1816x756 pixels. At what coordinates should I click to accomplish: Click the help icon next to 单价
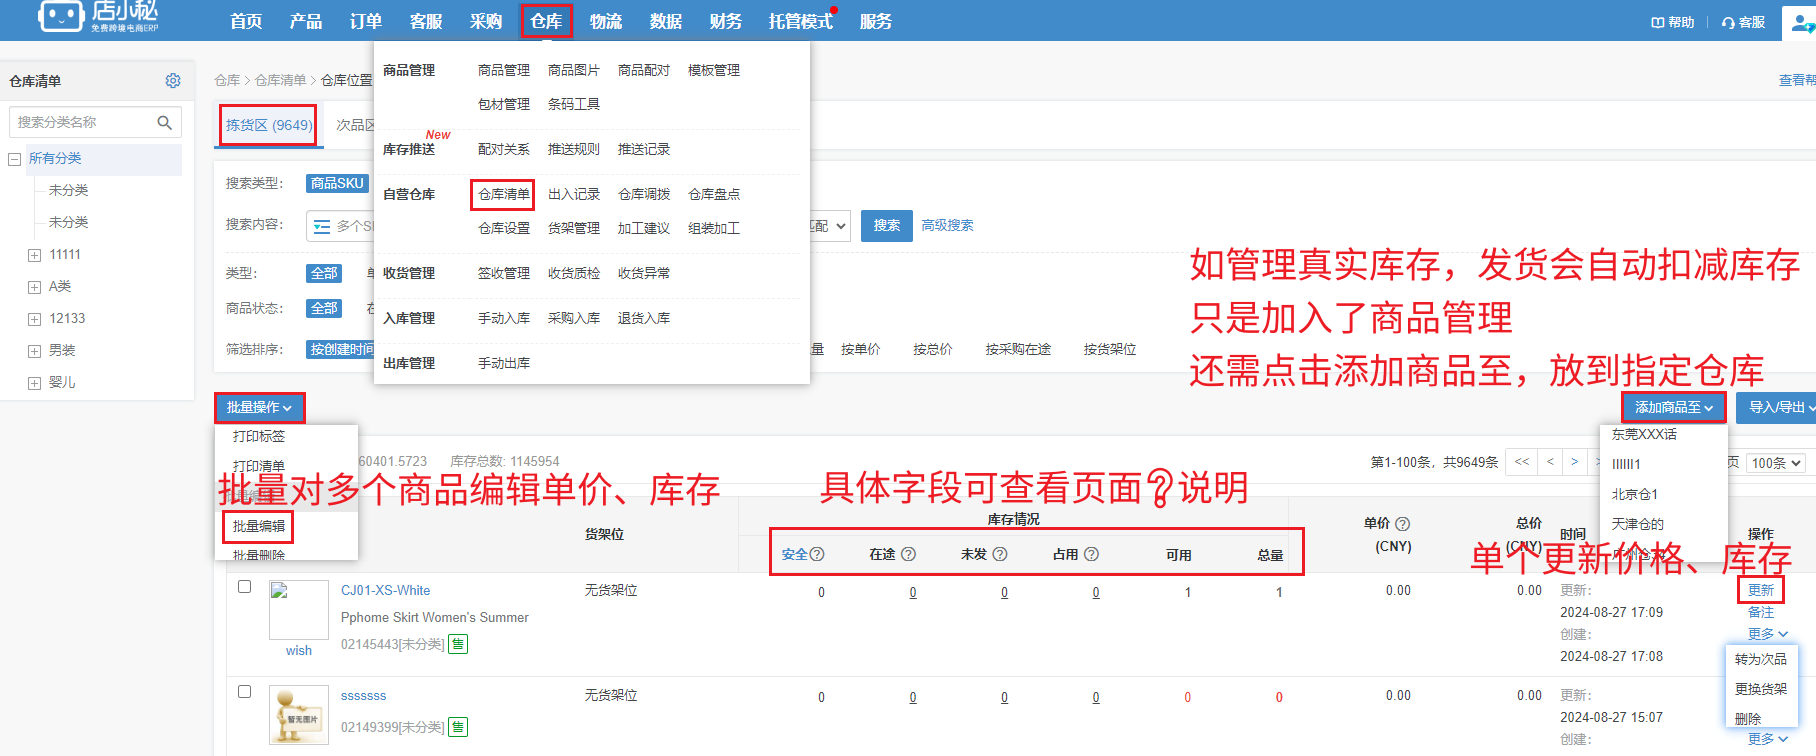pos(1403,524)
